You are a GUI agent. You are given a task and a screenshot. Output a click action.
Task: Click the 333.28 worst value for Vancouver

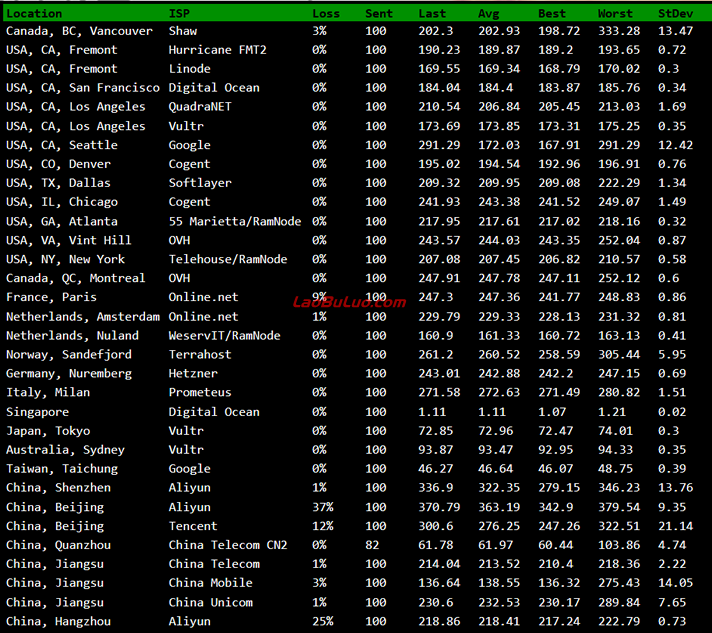pos(618,31)
